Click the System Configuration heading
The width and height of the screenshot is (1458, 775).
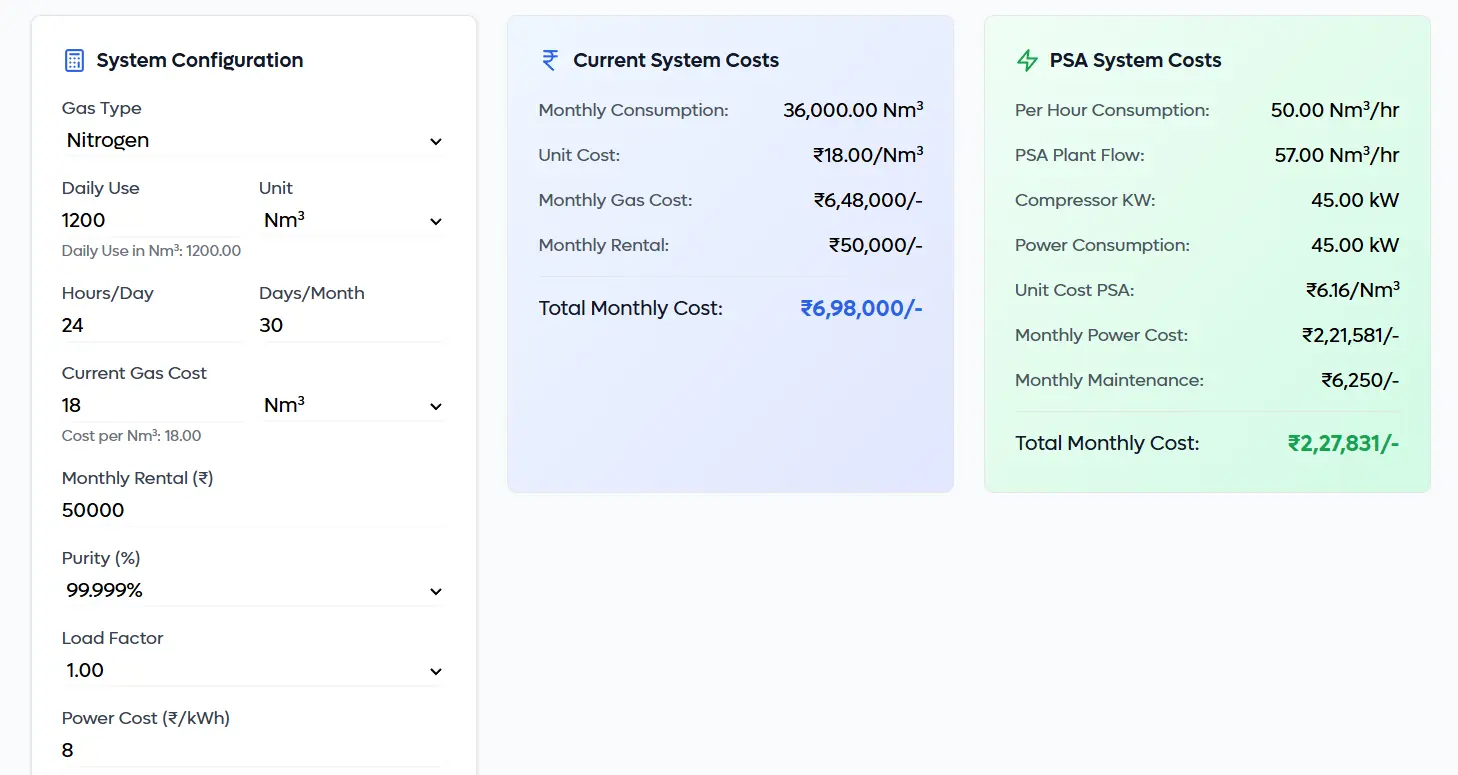coord(200,60)
